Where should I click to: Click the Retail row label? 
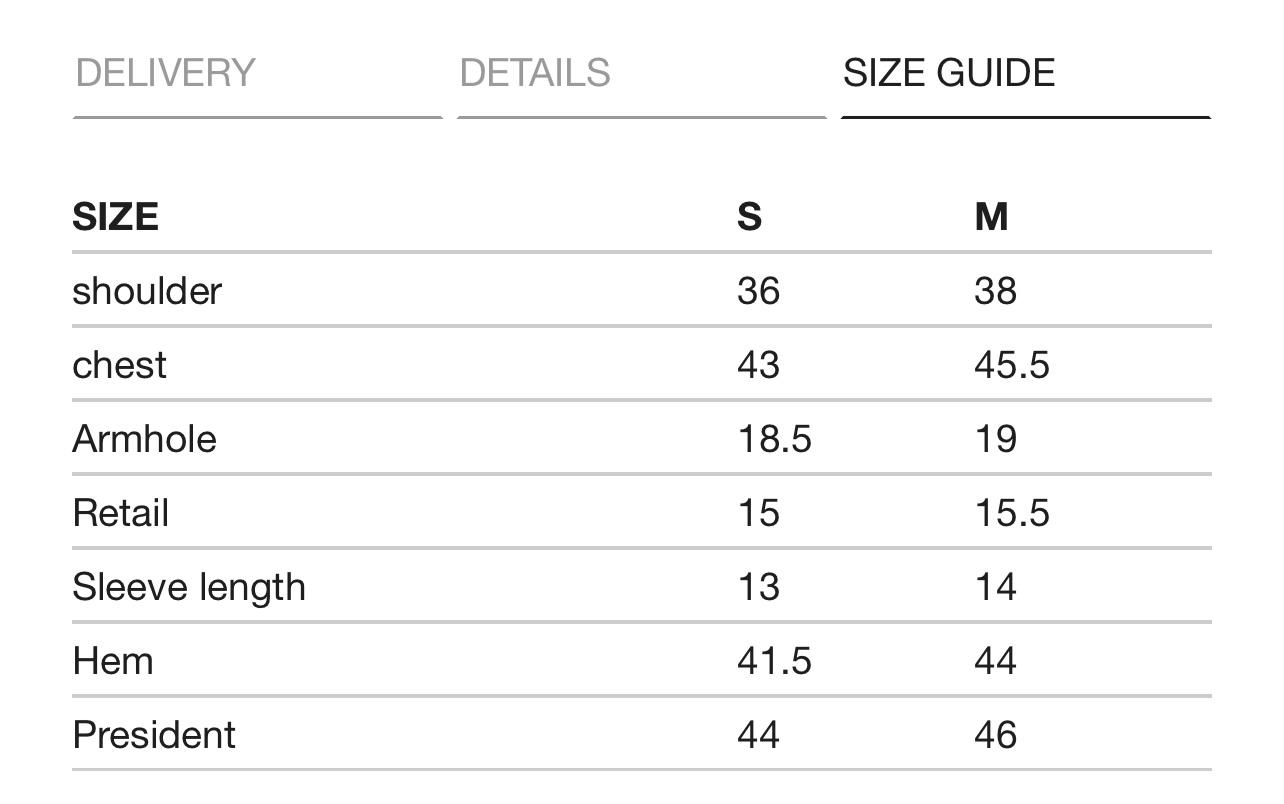121,513
